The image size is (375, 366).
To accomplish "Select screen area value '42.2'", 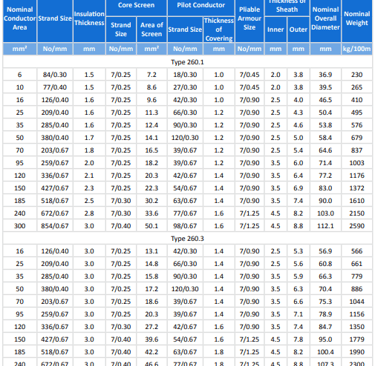I will point(151,352).
